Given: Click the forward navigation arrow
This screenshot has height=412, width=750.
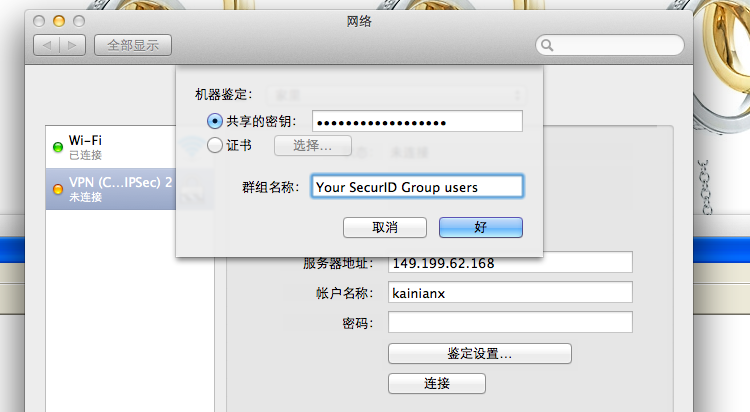Looking at the screenshot, I should click(72, 45).
